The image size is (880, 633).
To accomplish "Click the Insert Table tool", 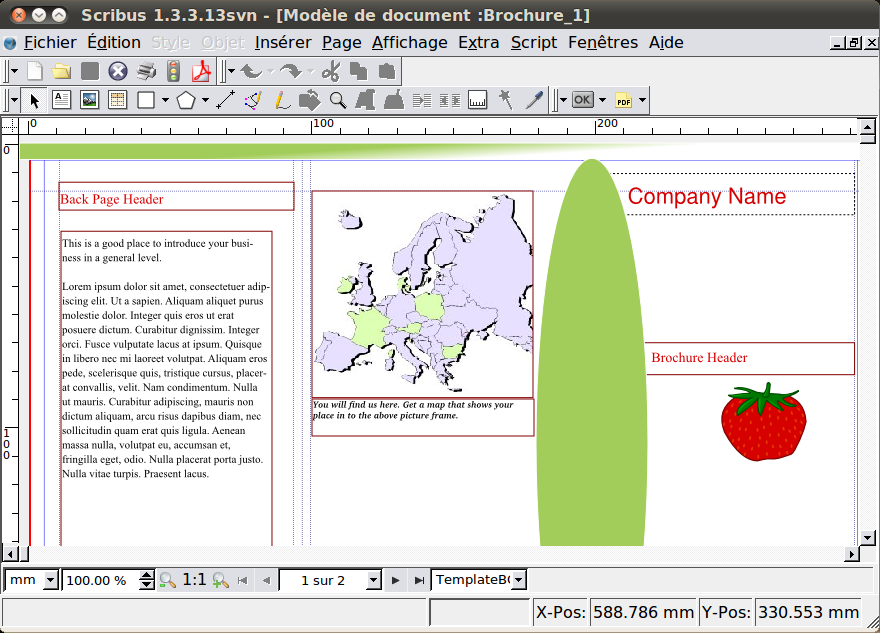I will point(117,100).
